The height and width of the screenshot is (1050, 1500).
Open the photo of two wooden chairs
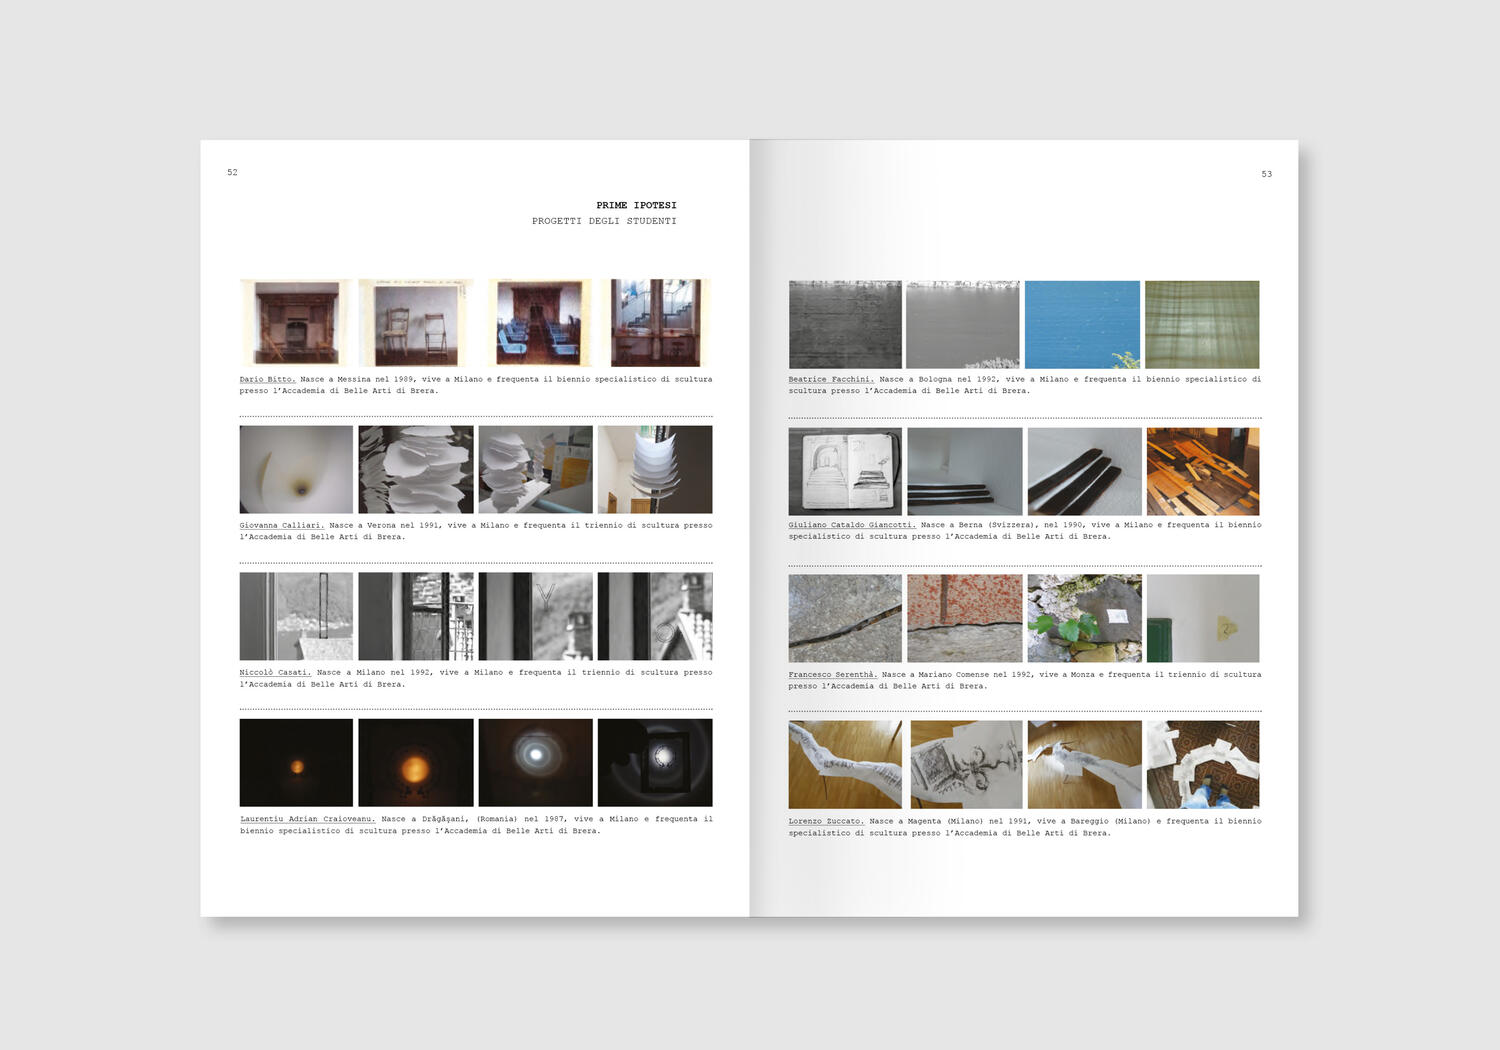tap(415, 323)
